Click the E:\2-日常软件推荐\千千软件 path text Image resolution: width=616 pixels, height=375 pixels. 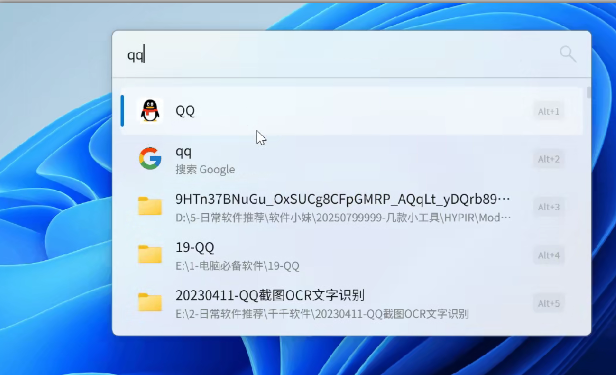coord(322,314)
